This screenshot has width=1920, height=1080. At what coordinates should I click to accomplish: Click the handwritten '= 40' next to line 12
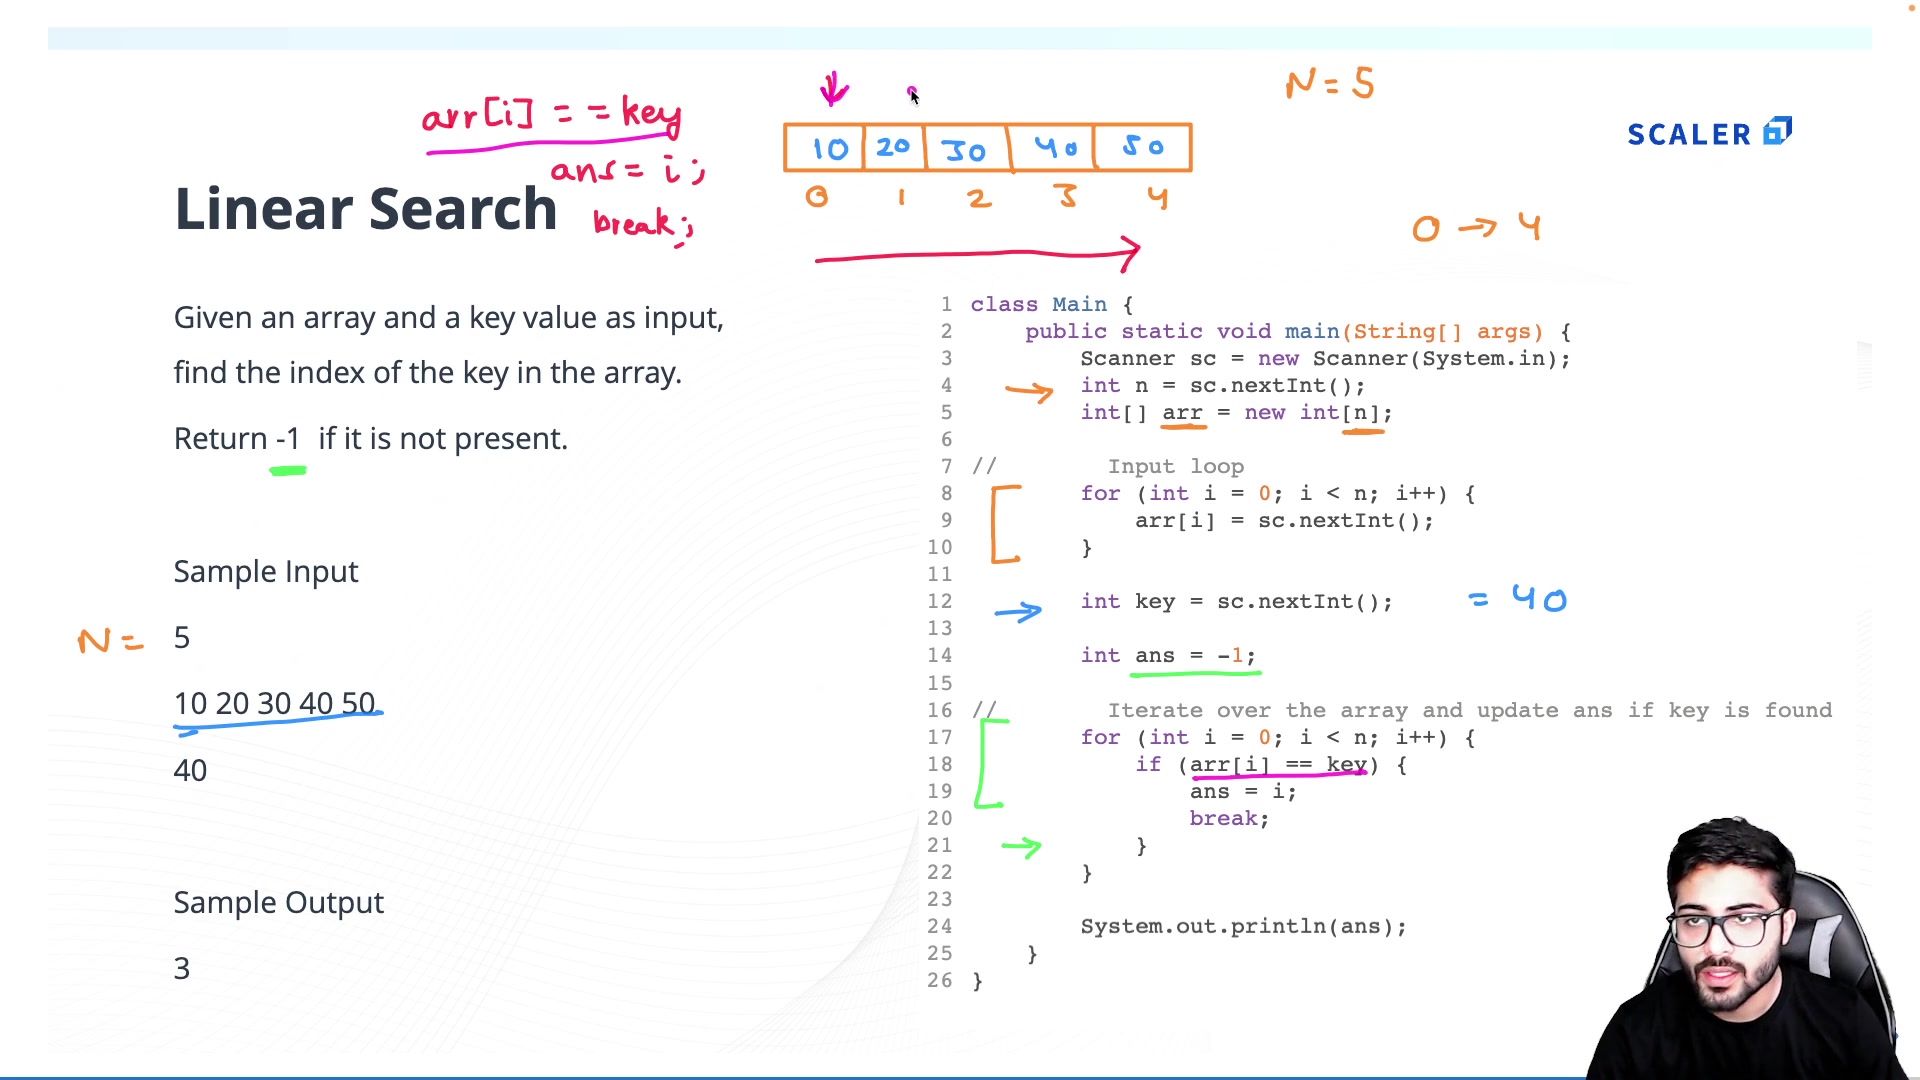click(1517, 599)
